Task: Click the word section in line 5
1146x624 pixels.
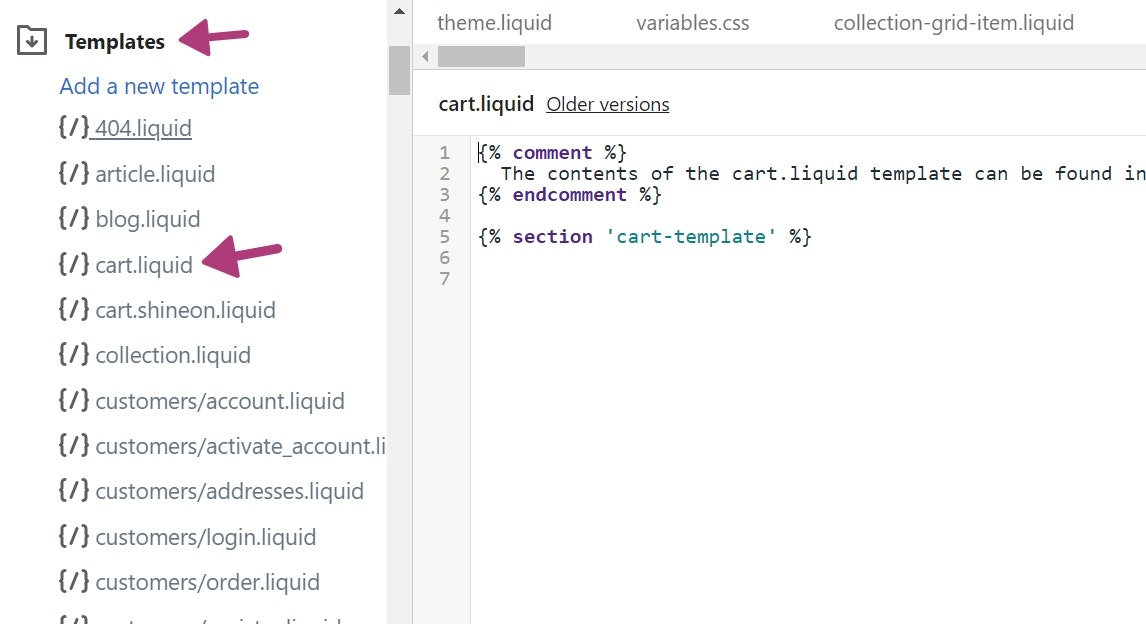Action: pos(553,237)
